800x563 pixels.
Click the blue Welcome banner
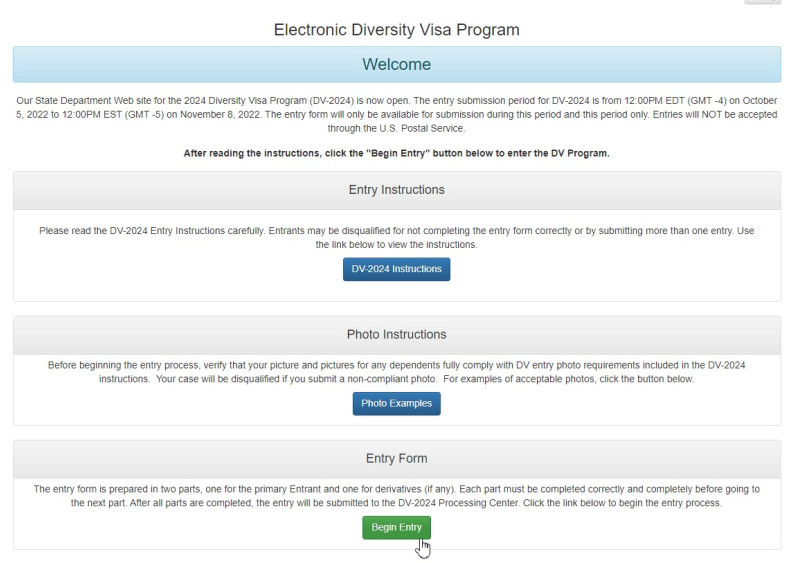pos(397,64)
